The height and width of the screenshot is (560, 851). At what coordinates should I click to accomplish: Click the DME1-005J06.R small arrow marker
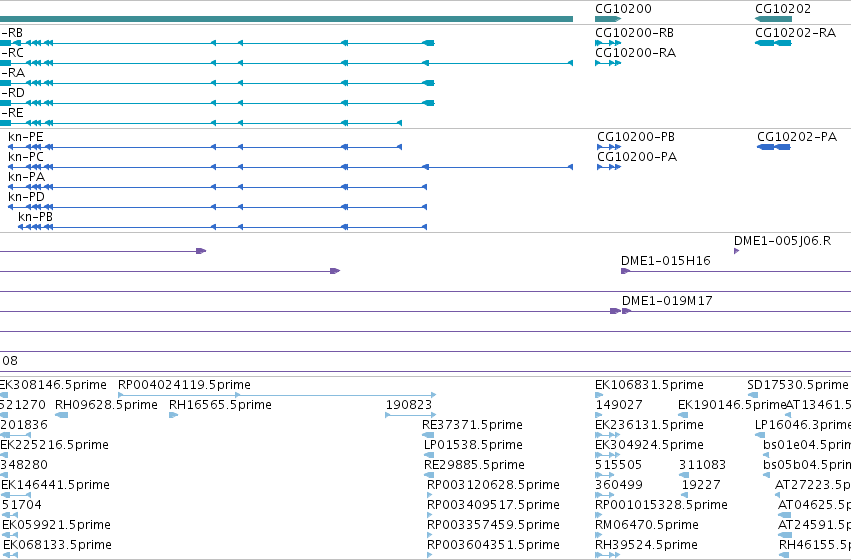(x=736, y=251)
